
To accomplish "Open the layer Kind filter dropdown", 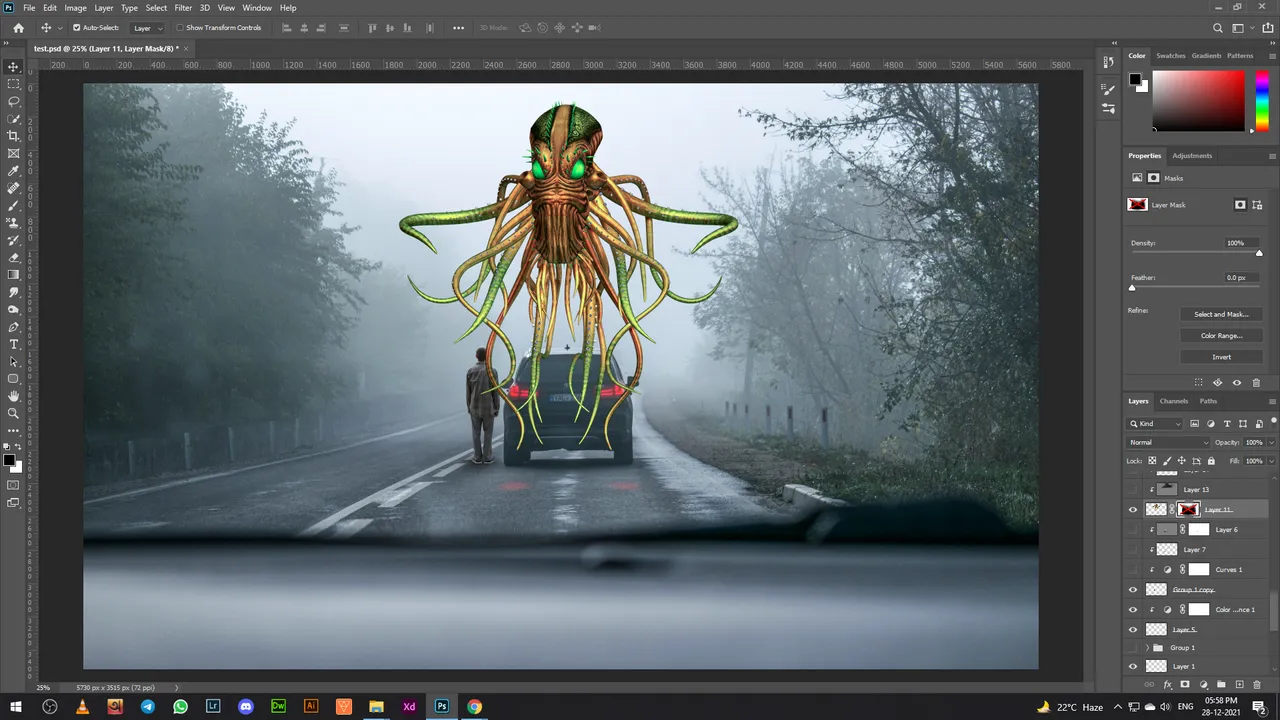I will 1156,424.
